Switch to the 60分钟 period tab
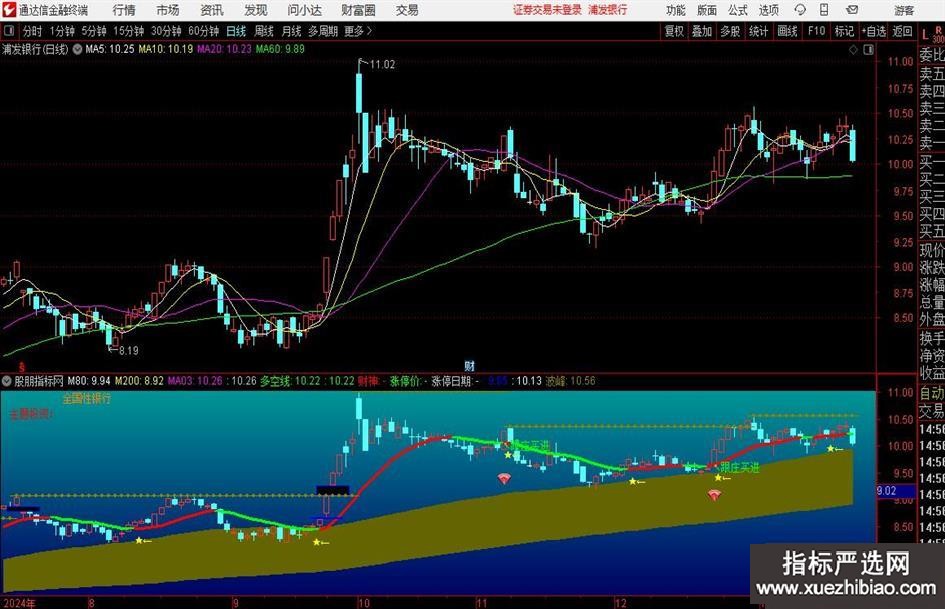 (204, 31)
